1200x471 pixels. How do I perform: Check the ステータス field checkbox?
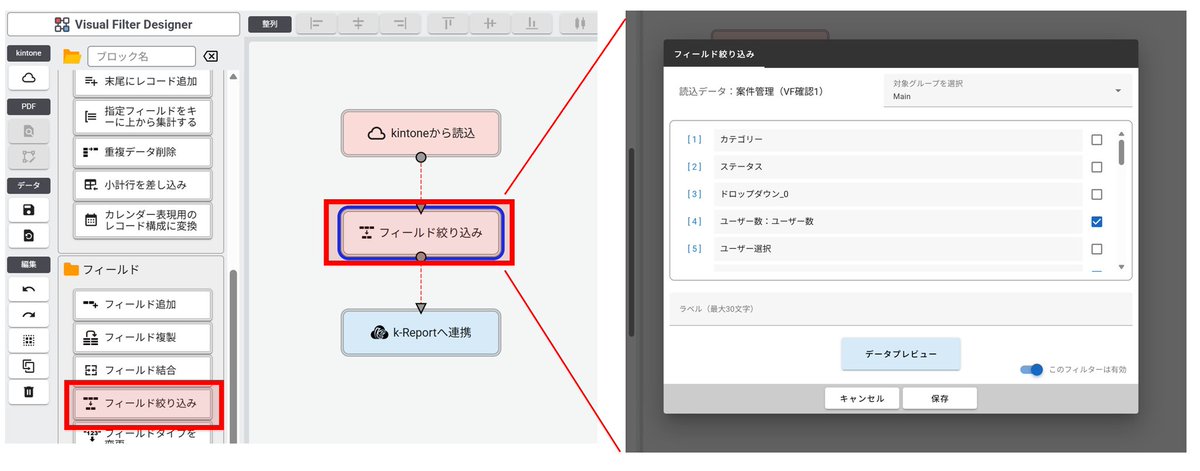click(x=1097, y=167)
